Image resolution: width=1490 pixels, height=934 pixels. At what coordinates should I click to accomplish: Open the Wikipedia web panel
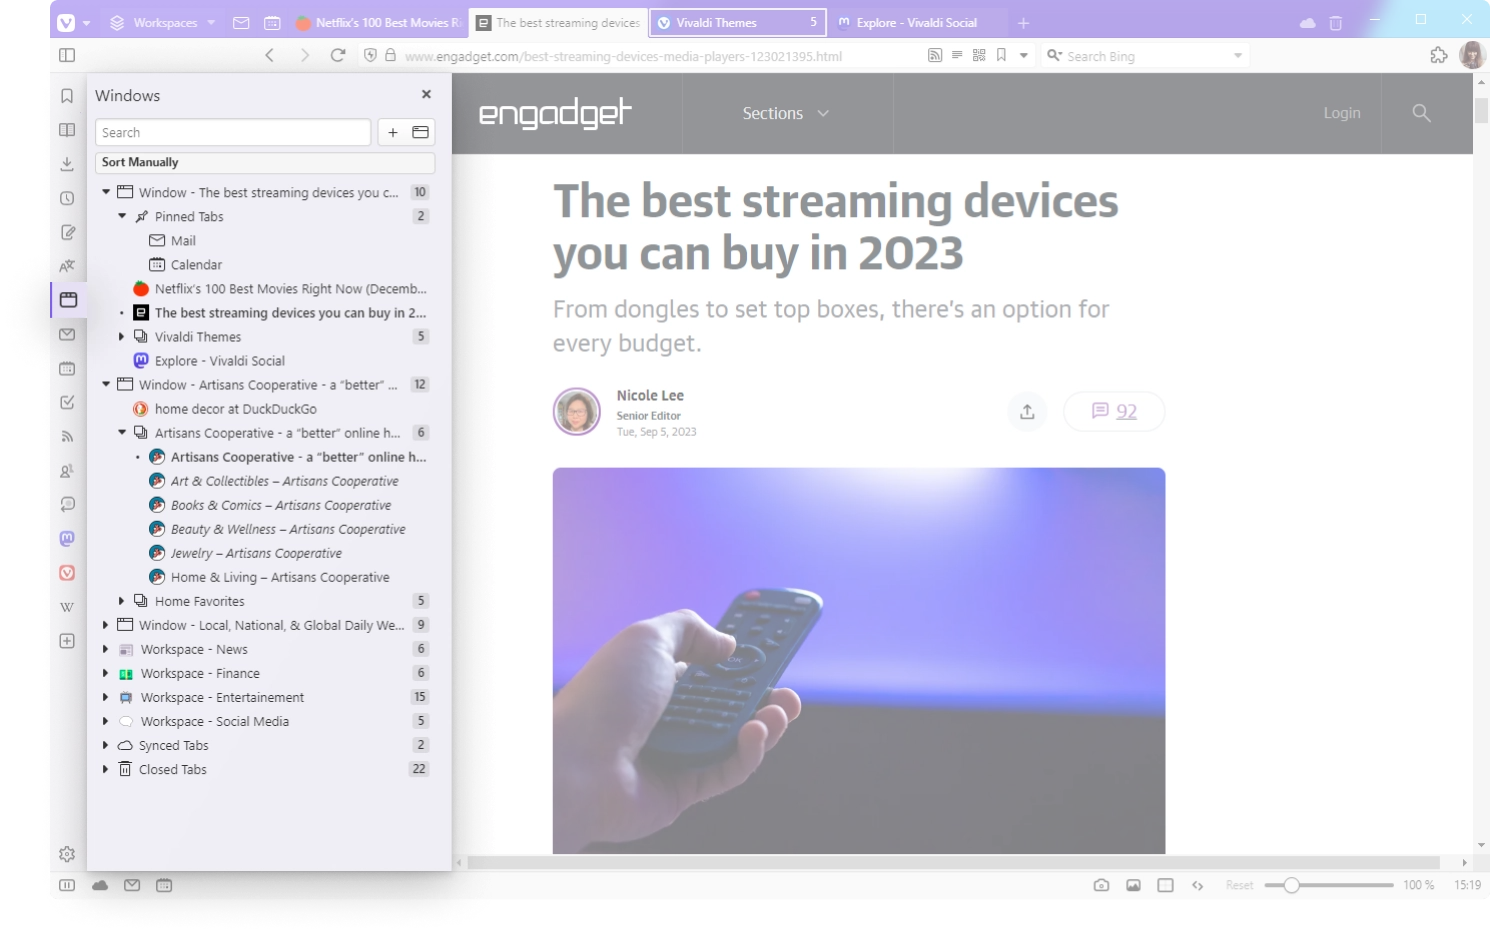click(67, 607)
